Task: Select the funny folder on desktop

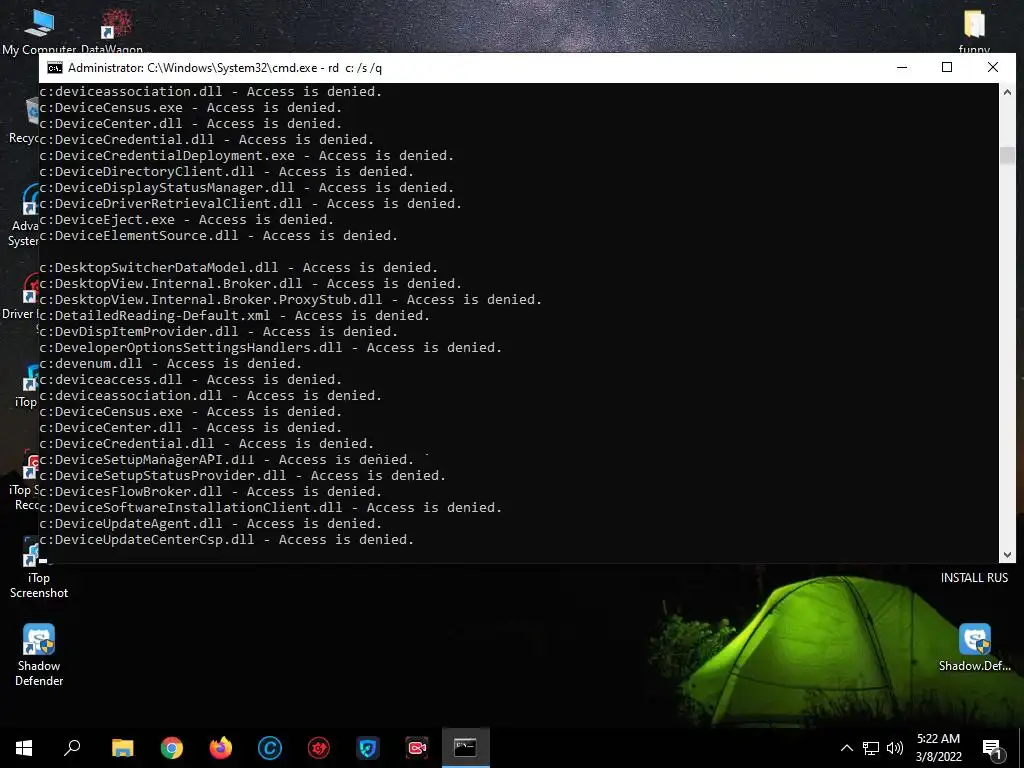Action: tap(974, 31)
